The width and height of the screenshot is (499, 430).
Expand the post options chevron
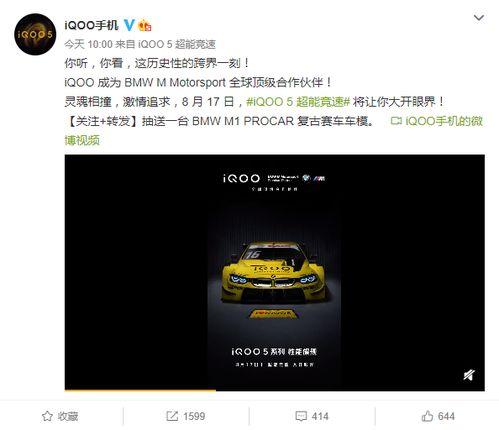tap(479, 17)
